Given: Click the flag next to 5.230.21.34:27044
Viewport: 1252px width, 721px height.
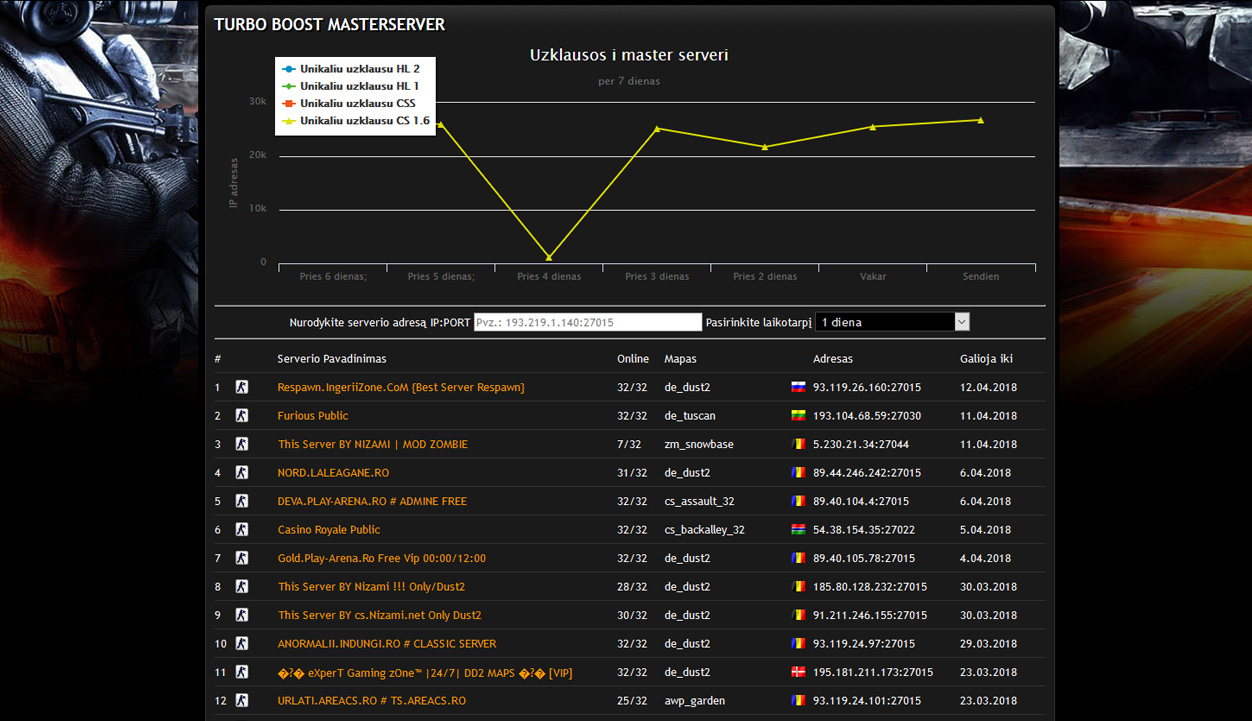Looking at the screenshot, I should [798, 444].
